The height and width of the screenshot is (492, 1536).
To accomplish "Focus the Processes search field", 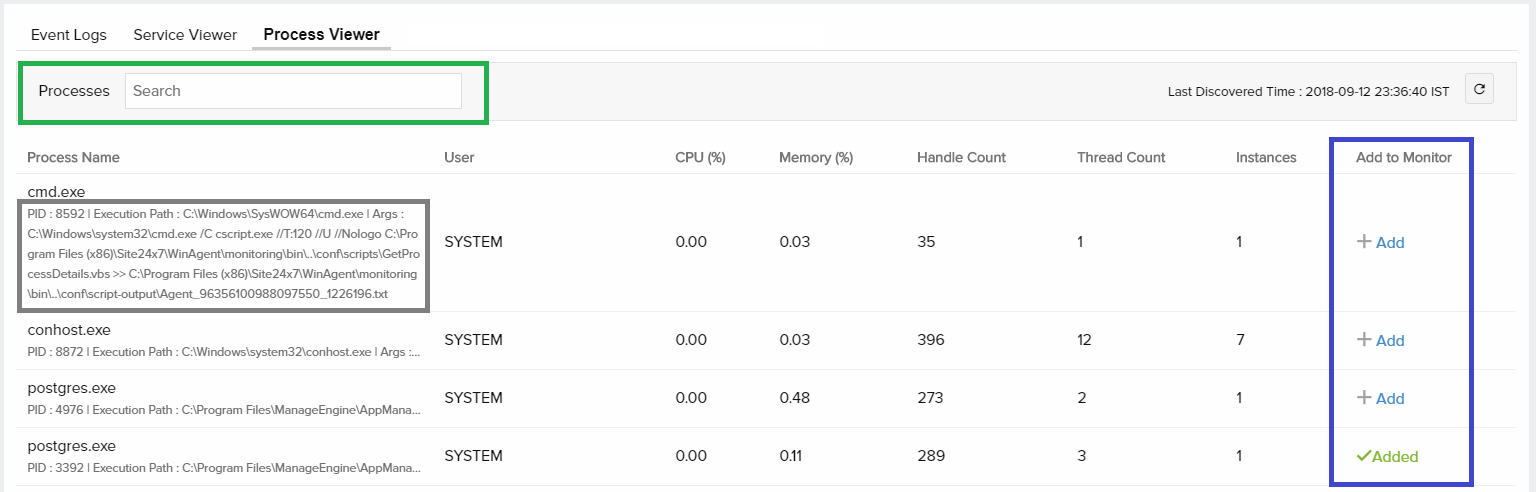I will coord(293,91).
